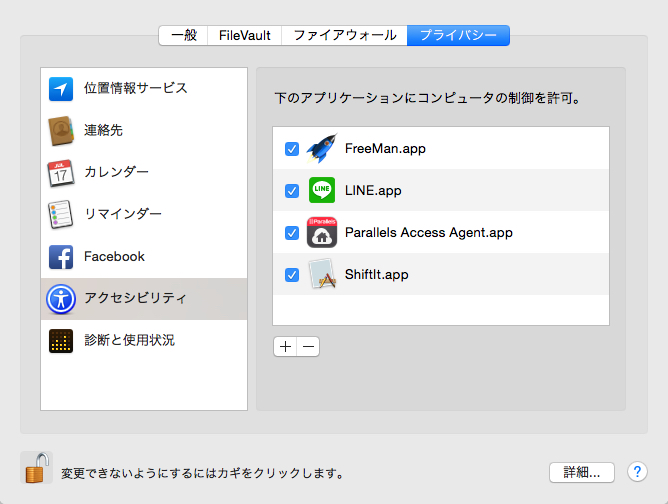Toggle the ShiftIt.app checkbox

click(x=292, y=275)
